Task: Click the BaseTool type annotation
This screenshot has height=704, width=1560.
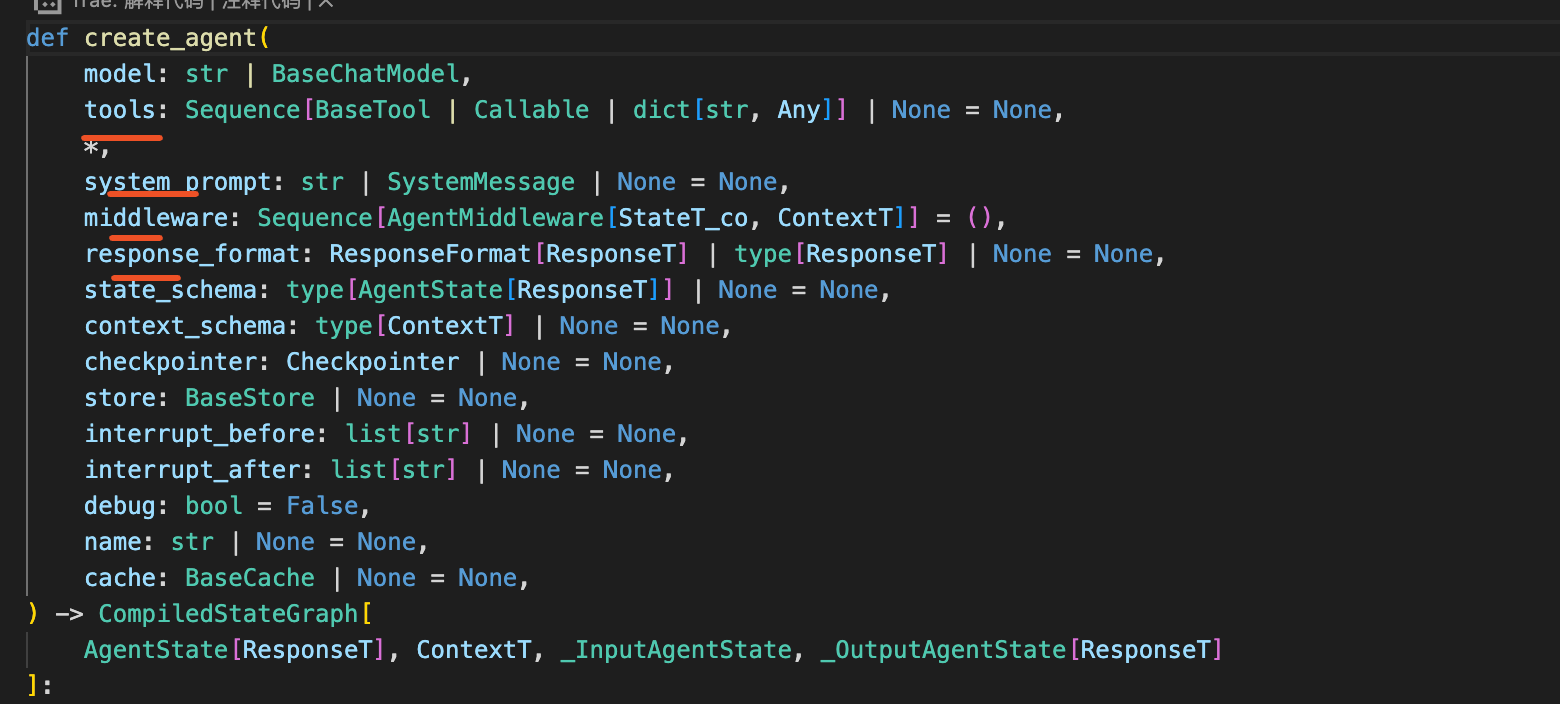Action: [373, 110]
